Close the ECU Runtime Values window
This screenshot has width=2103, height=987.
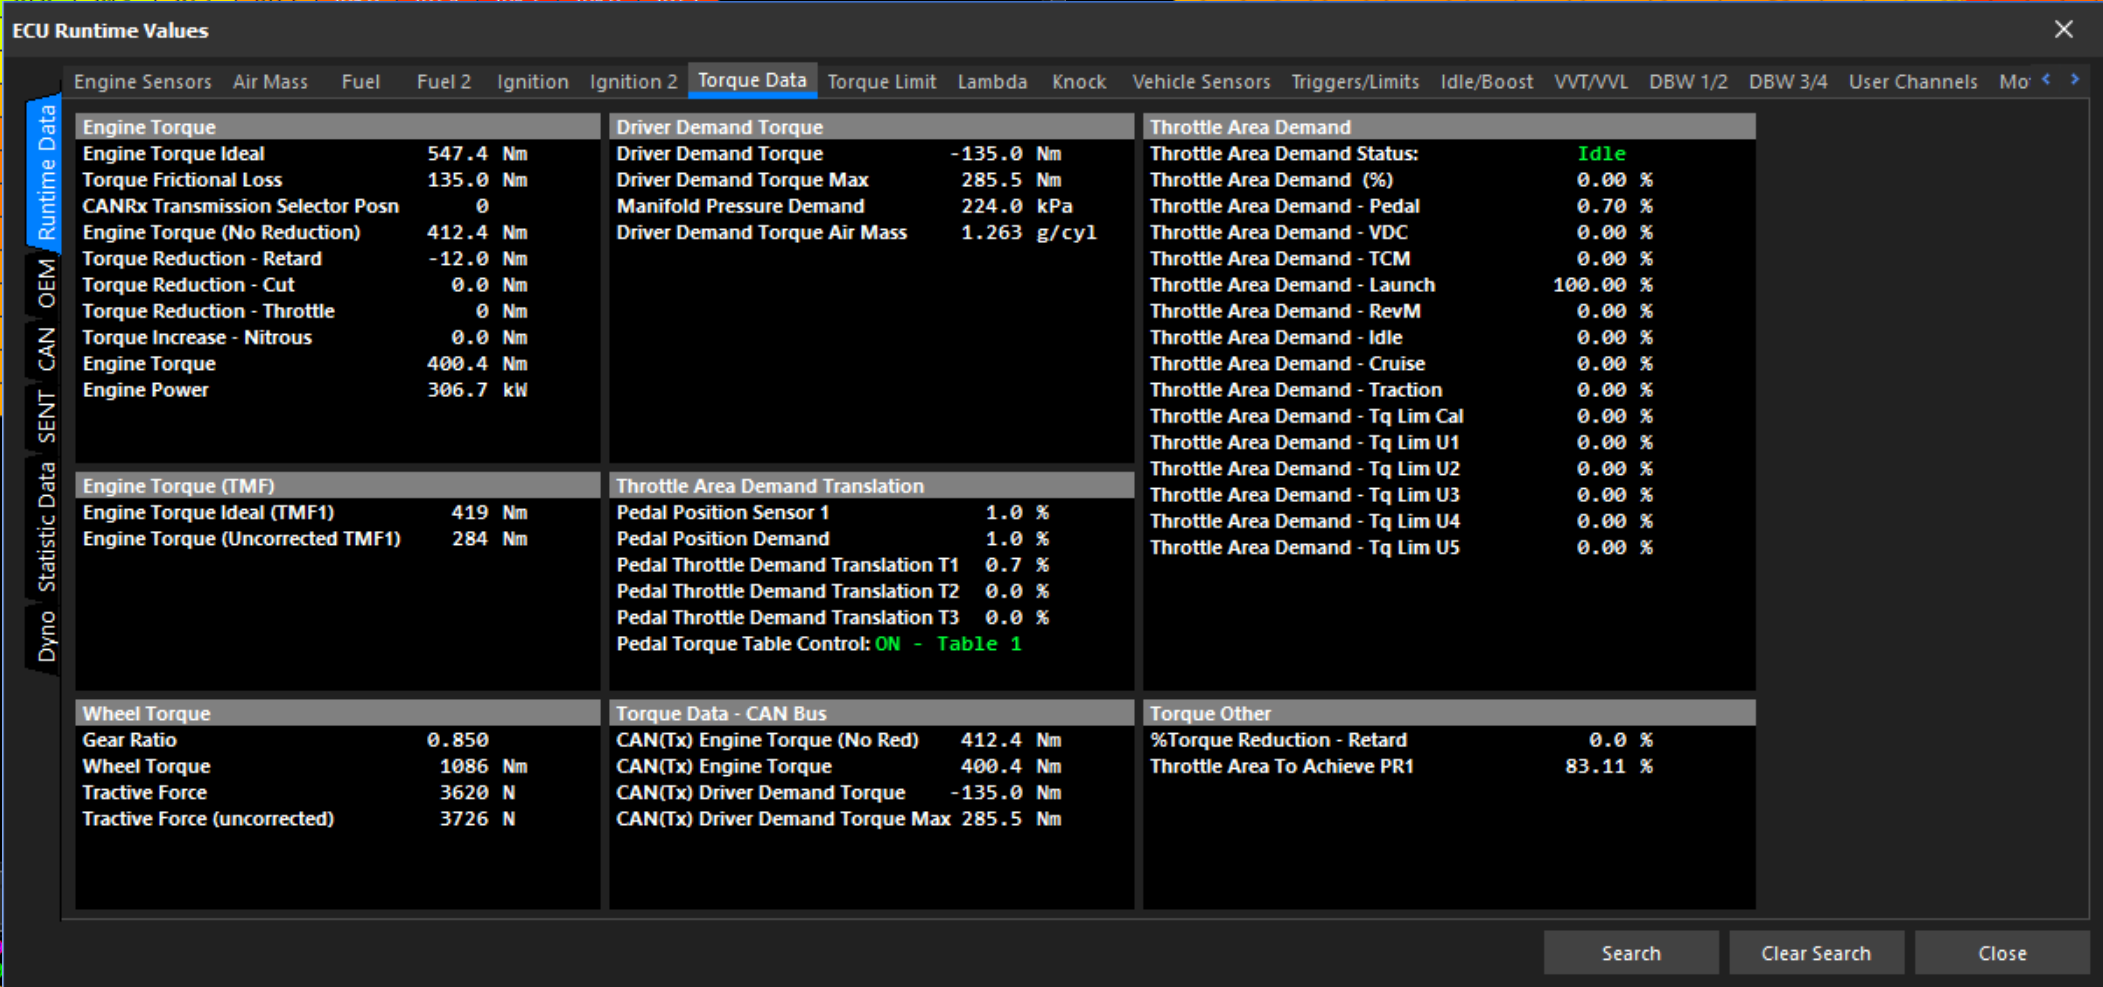(2063, 30)
